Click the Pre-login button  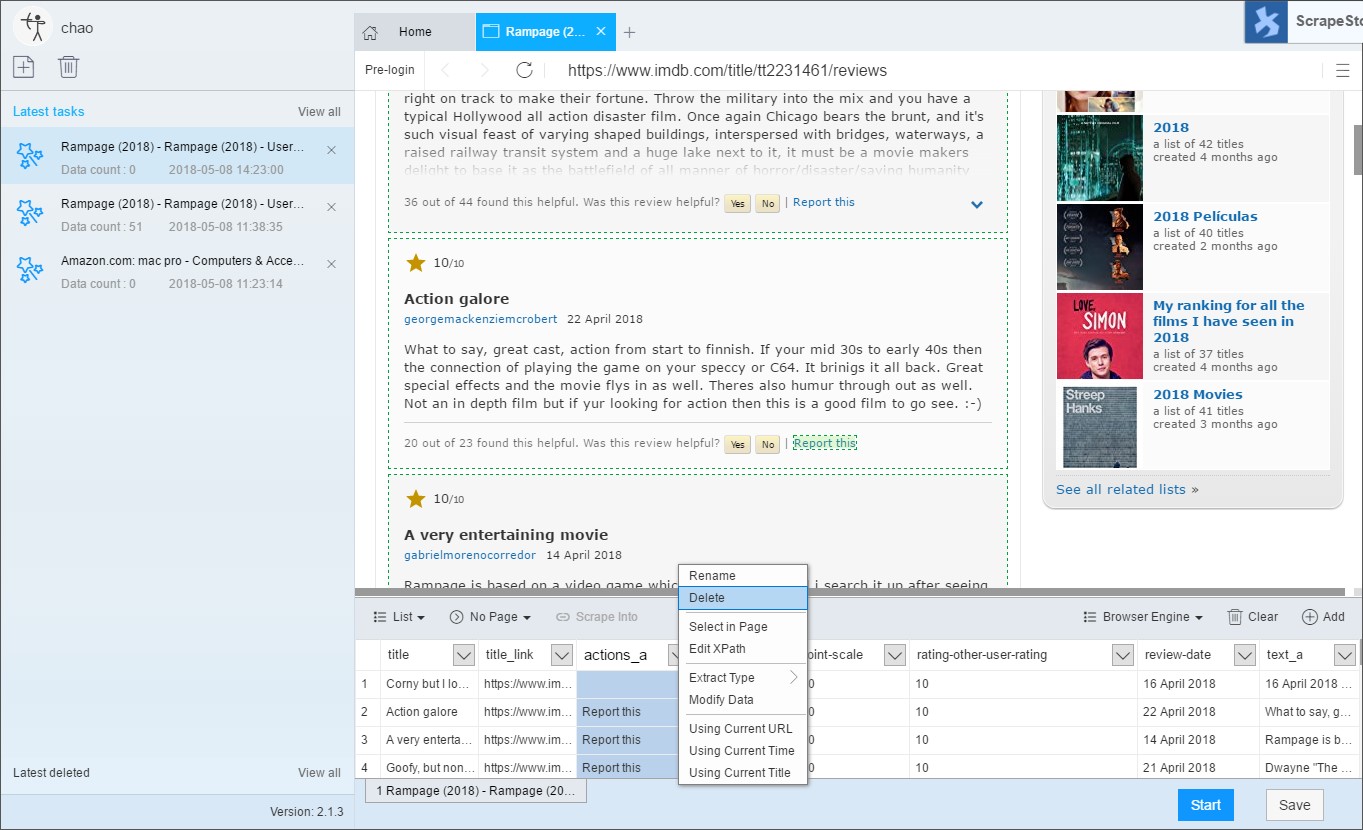[389, 70]
